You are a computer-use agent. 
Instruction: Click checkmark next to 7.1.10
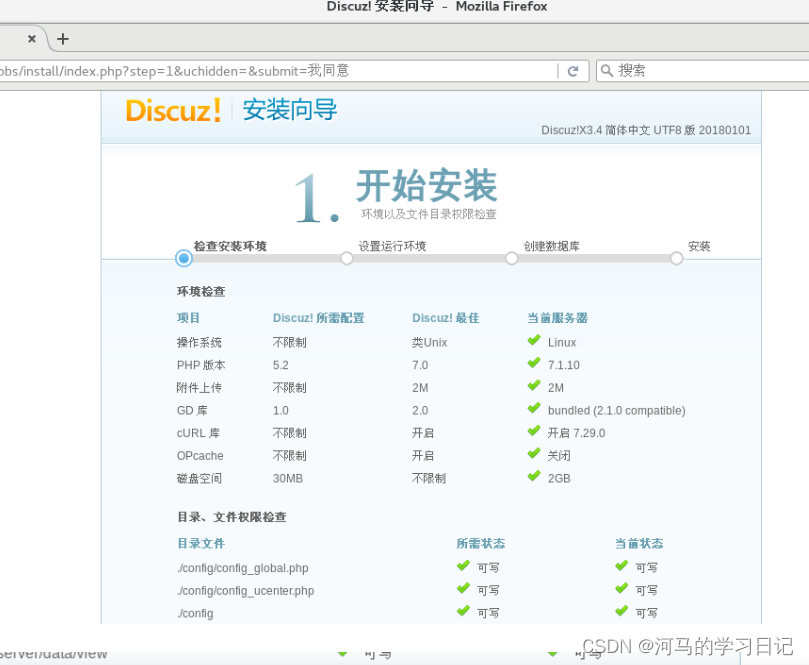coord(534,363)
